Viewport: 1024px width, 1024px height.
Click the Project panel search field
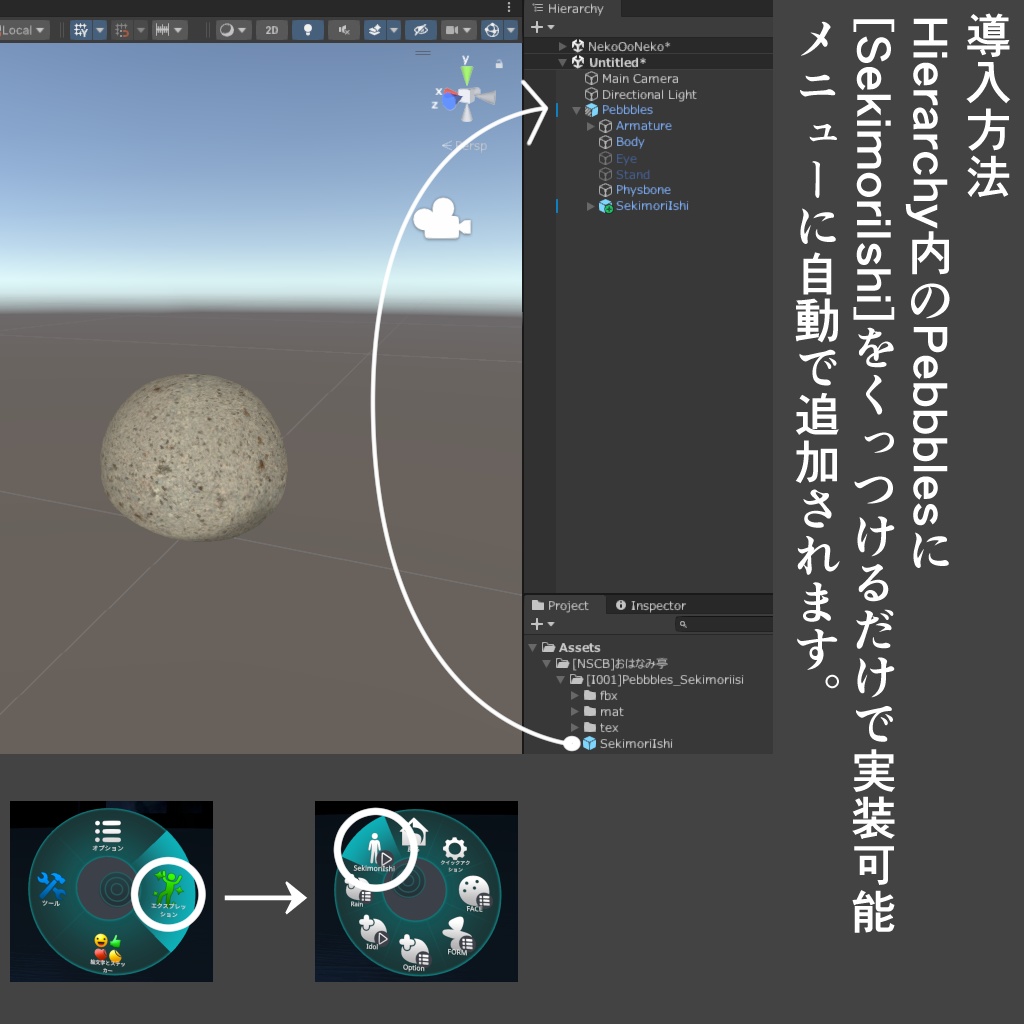click(x=722, y=623)
